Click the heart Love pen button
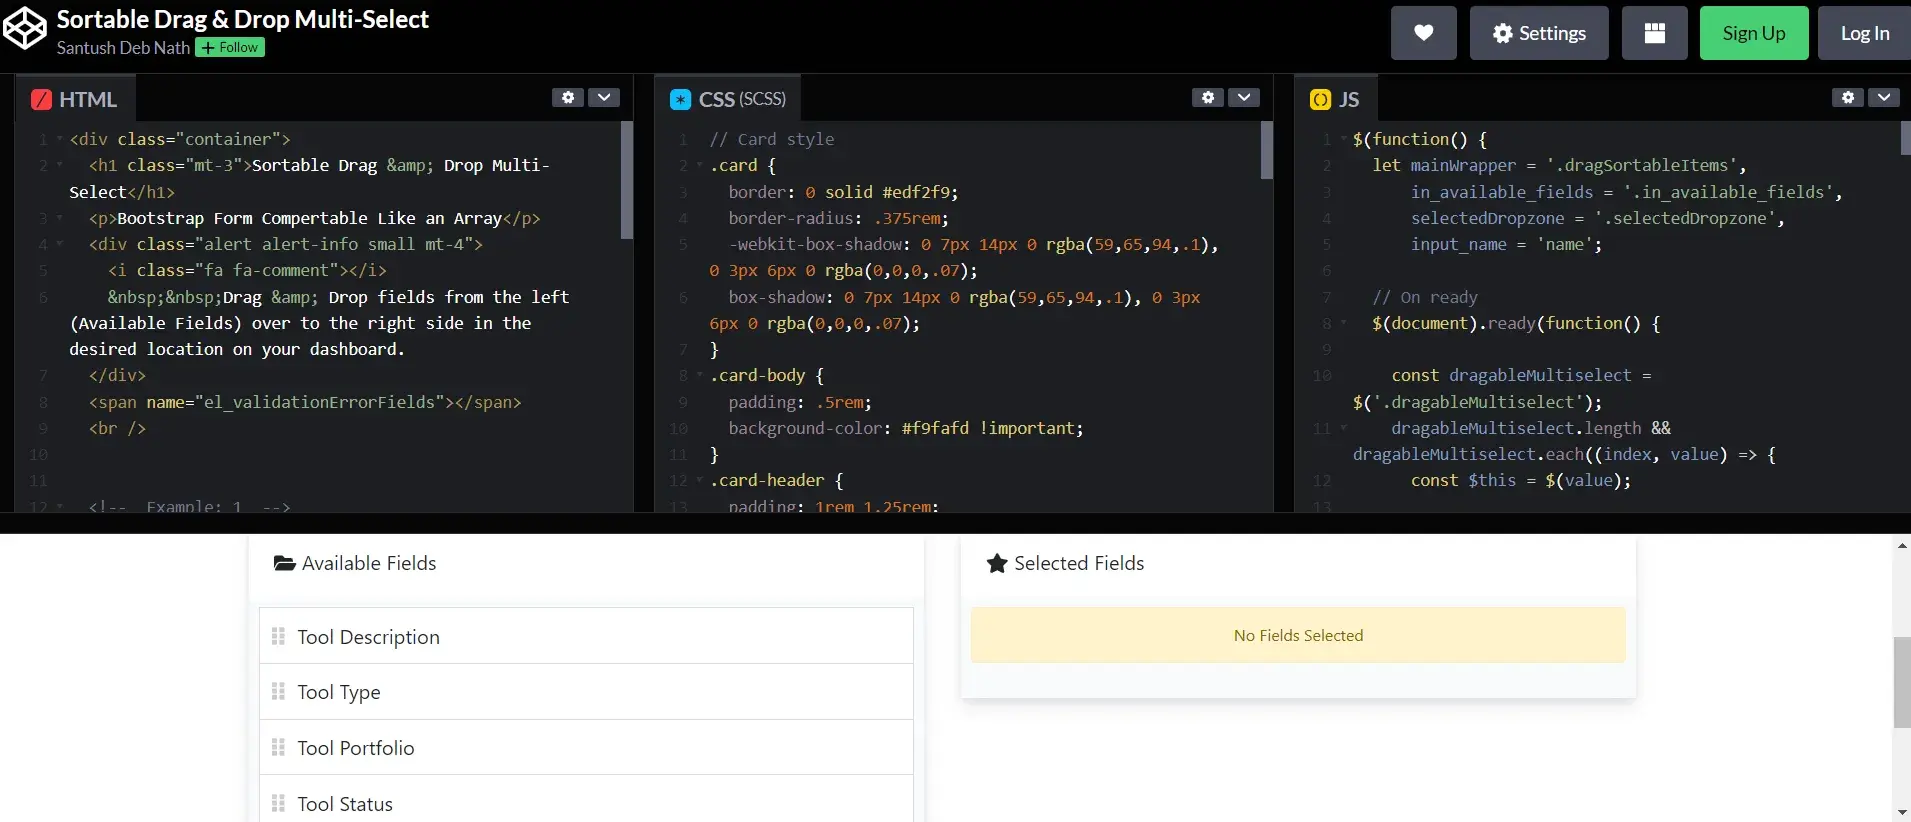 (1423, 33)
